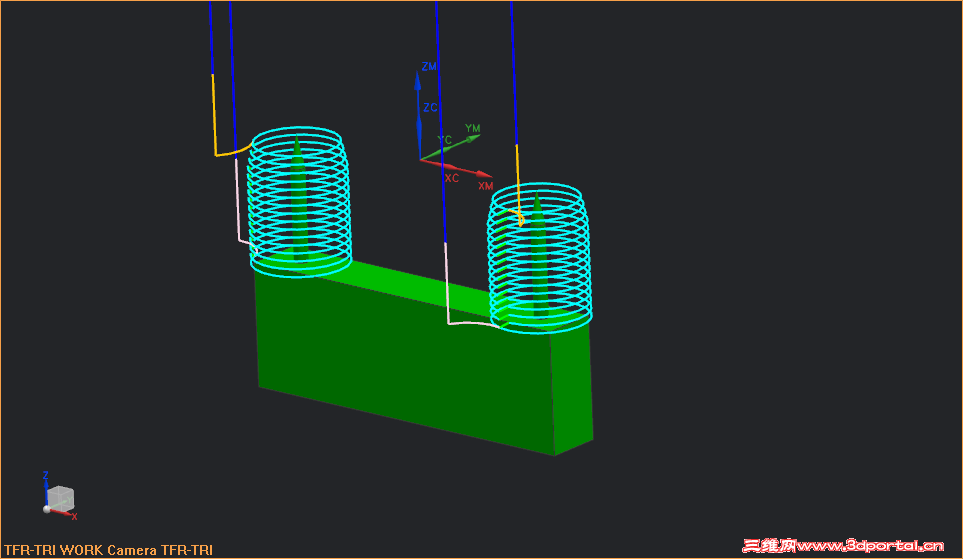963x559 pixels.
Task: Select the YM axis label
Action: pyautogui.click(x=472, y=128)
